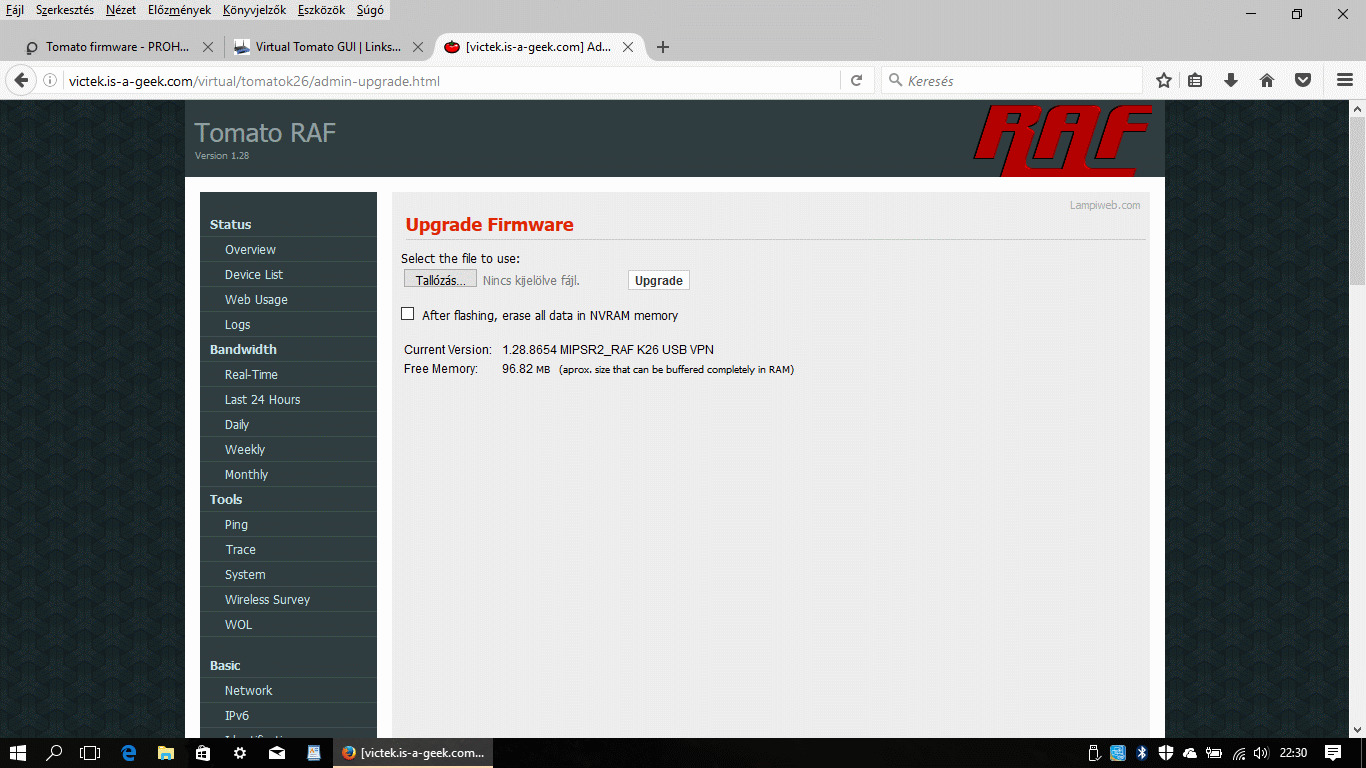Open the Fájl menu
Viewport: 1366px width, 768px height.
[x=15, y=10]
